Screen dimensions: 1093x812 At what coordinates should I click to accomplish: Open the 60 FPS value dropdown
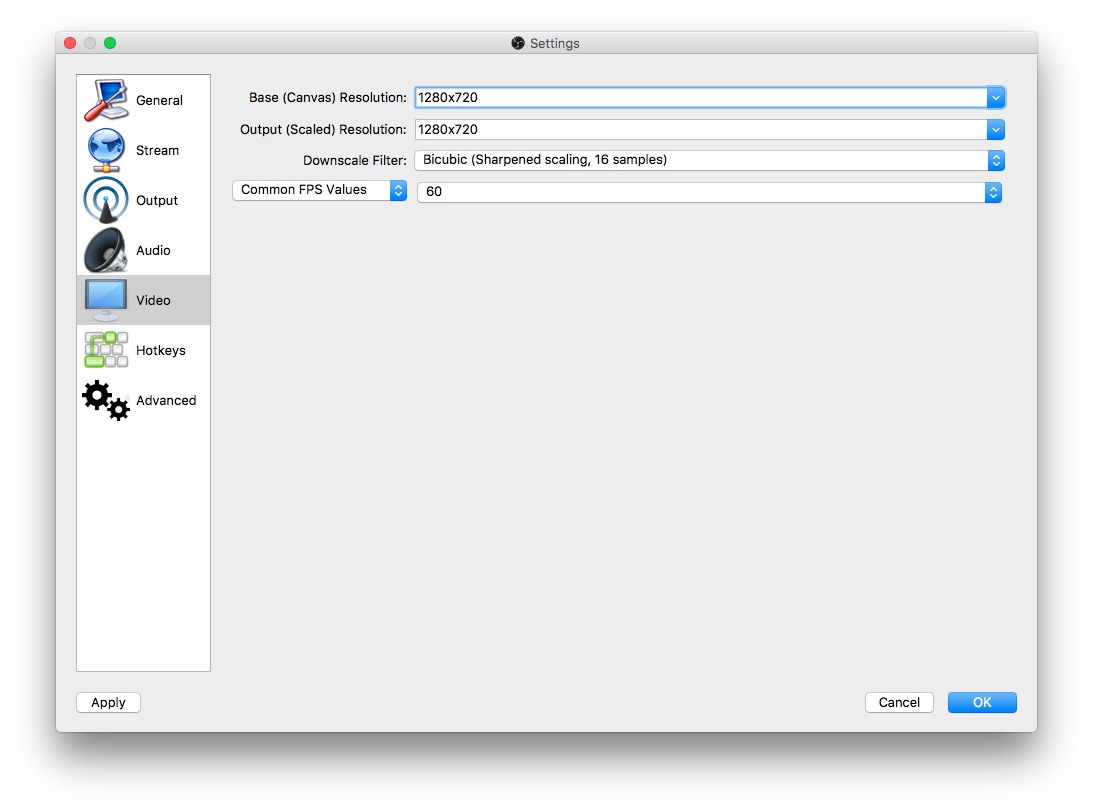(709, 192)
